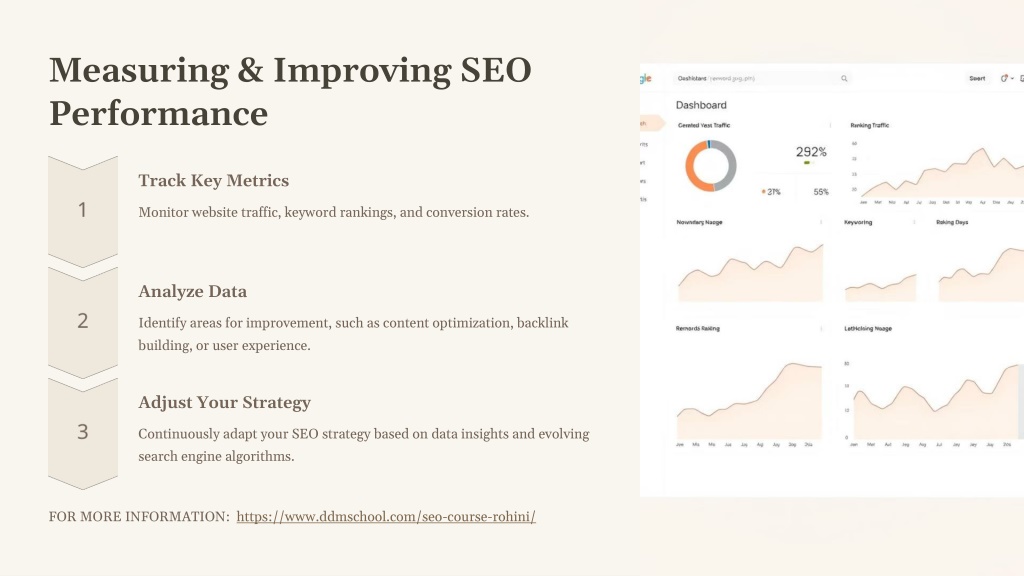Click the step 1 chevron number badge
The image size is (1024, 576).
[x=83, y=210]
